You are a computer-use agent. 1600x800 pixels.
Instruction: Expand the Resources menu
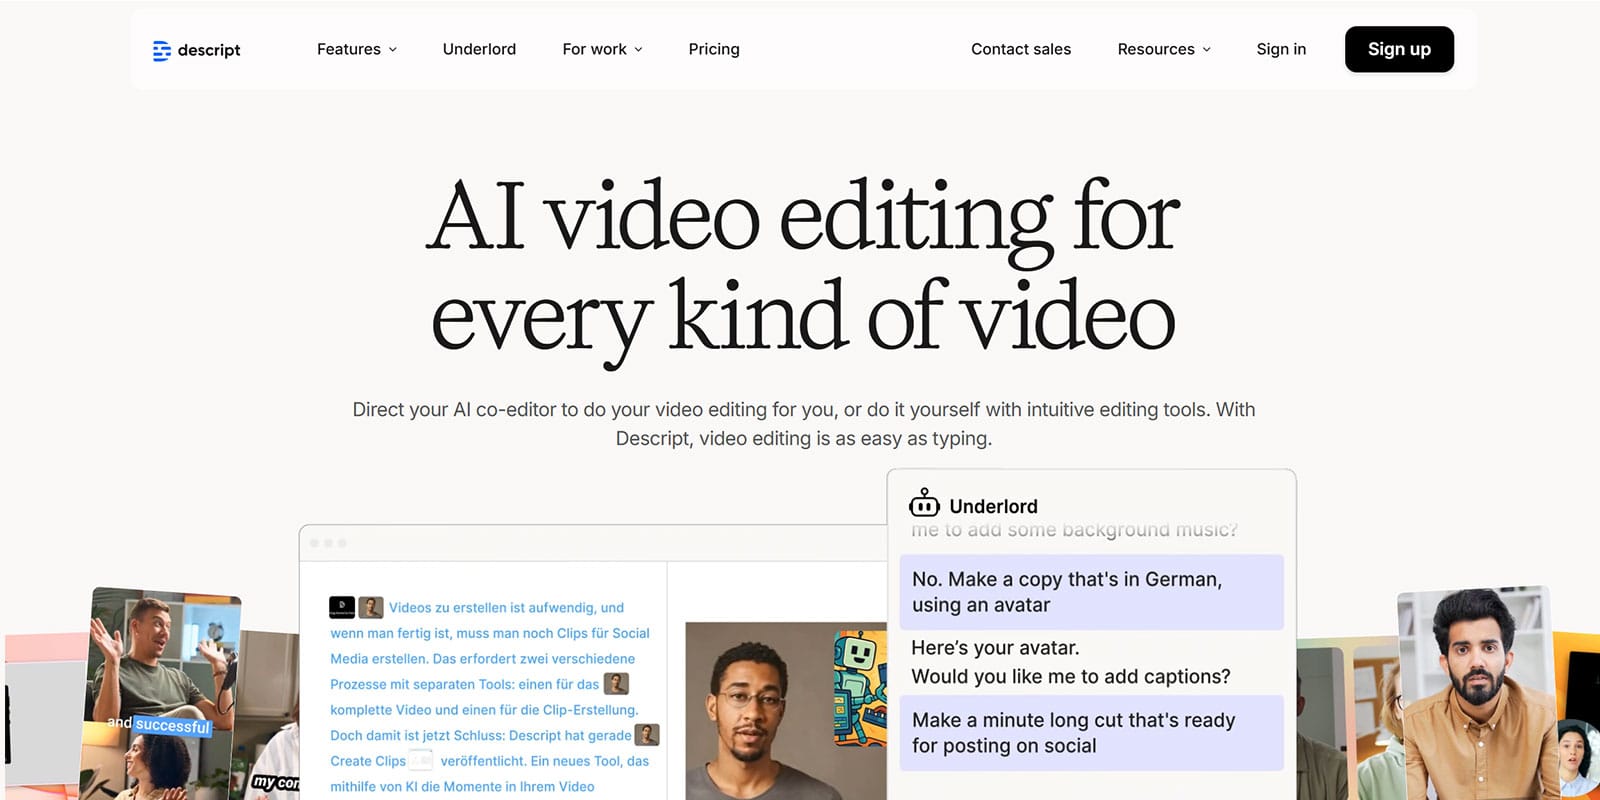pos(1164,49)
